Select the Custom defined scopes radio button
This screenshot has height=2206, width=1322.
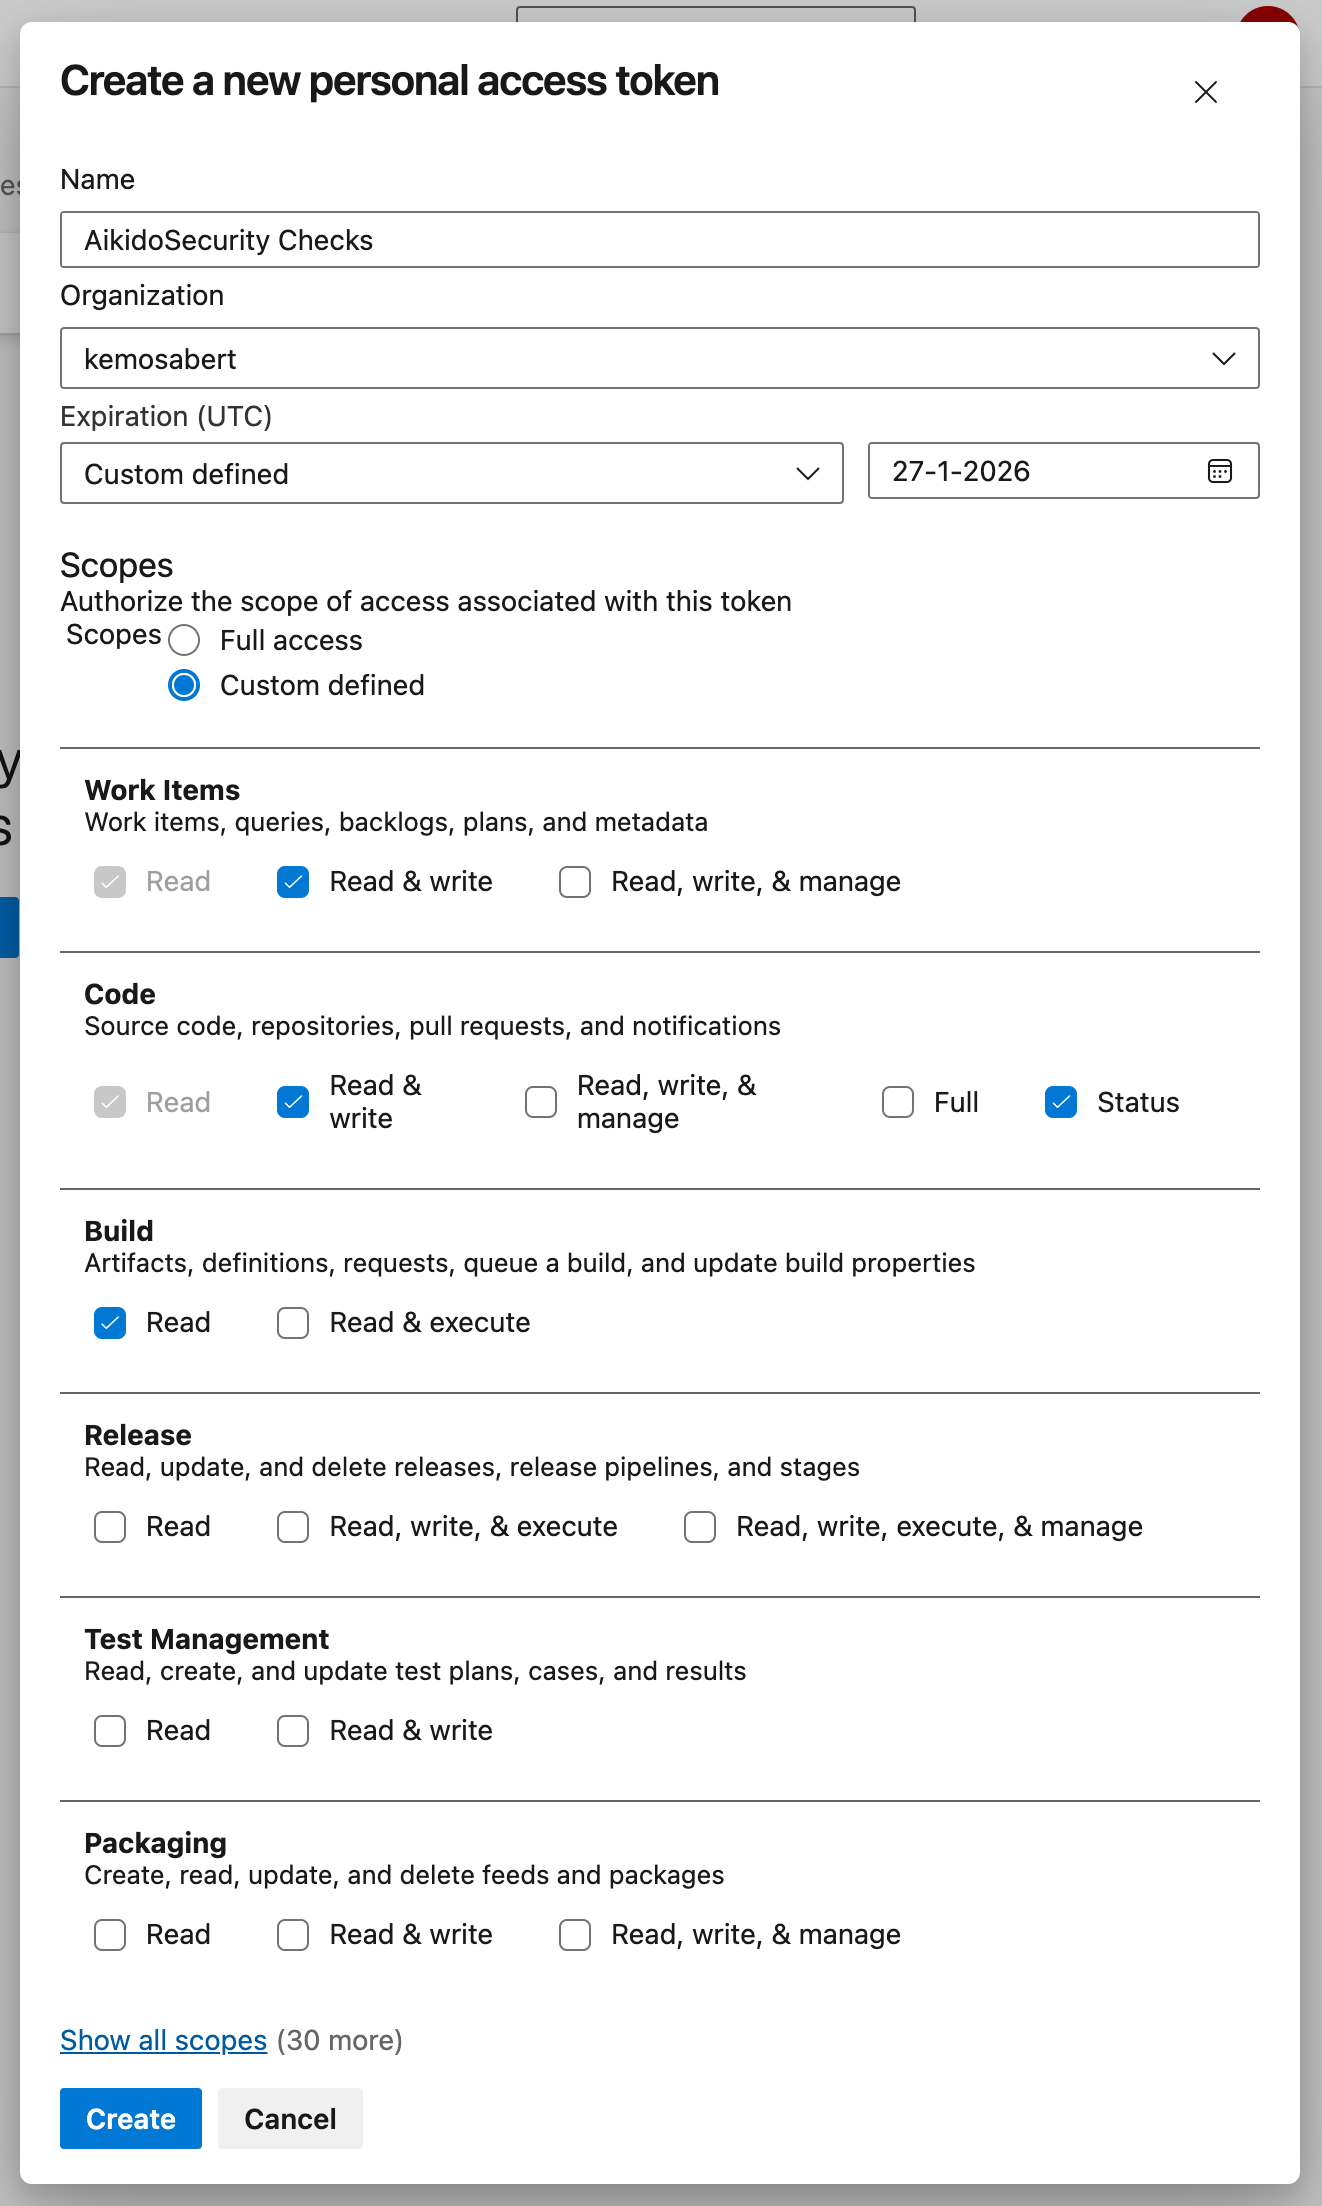pyautogui.click(x=184, y=685)
